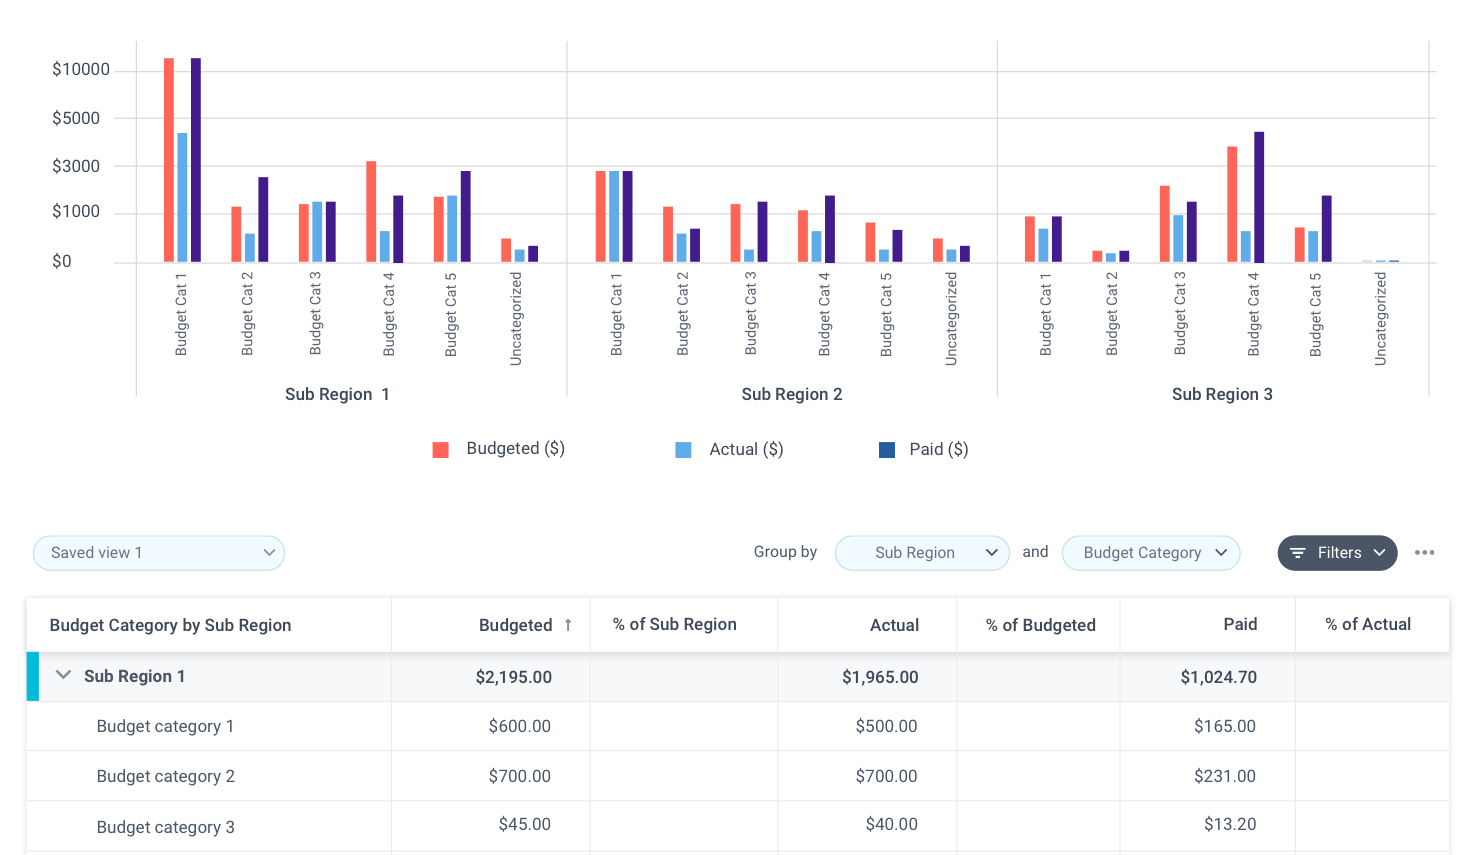Click Sub Region 3 Budget Cat 4 paid bar

pos(1259,197)
